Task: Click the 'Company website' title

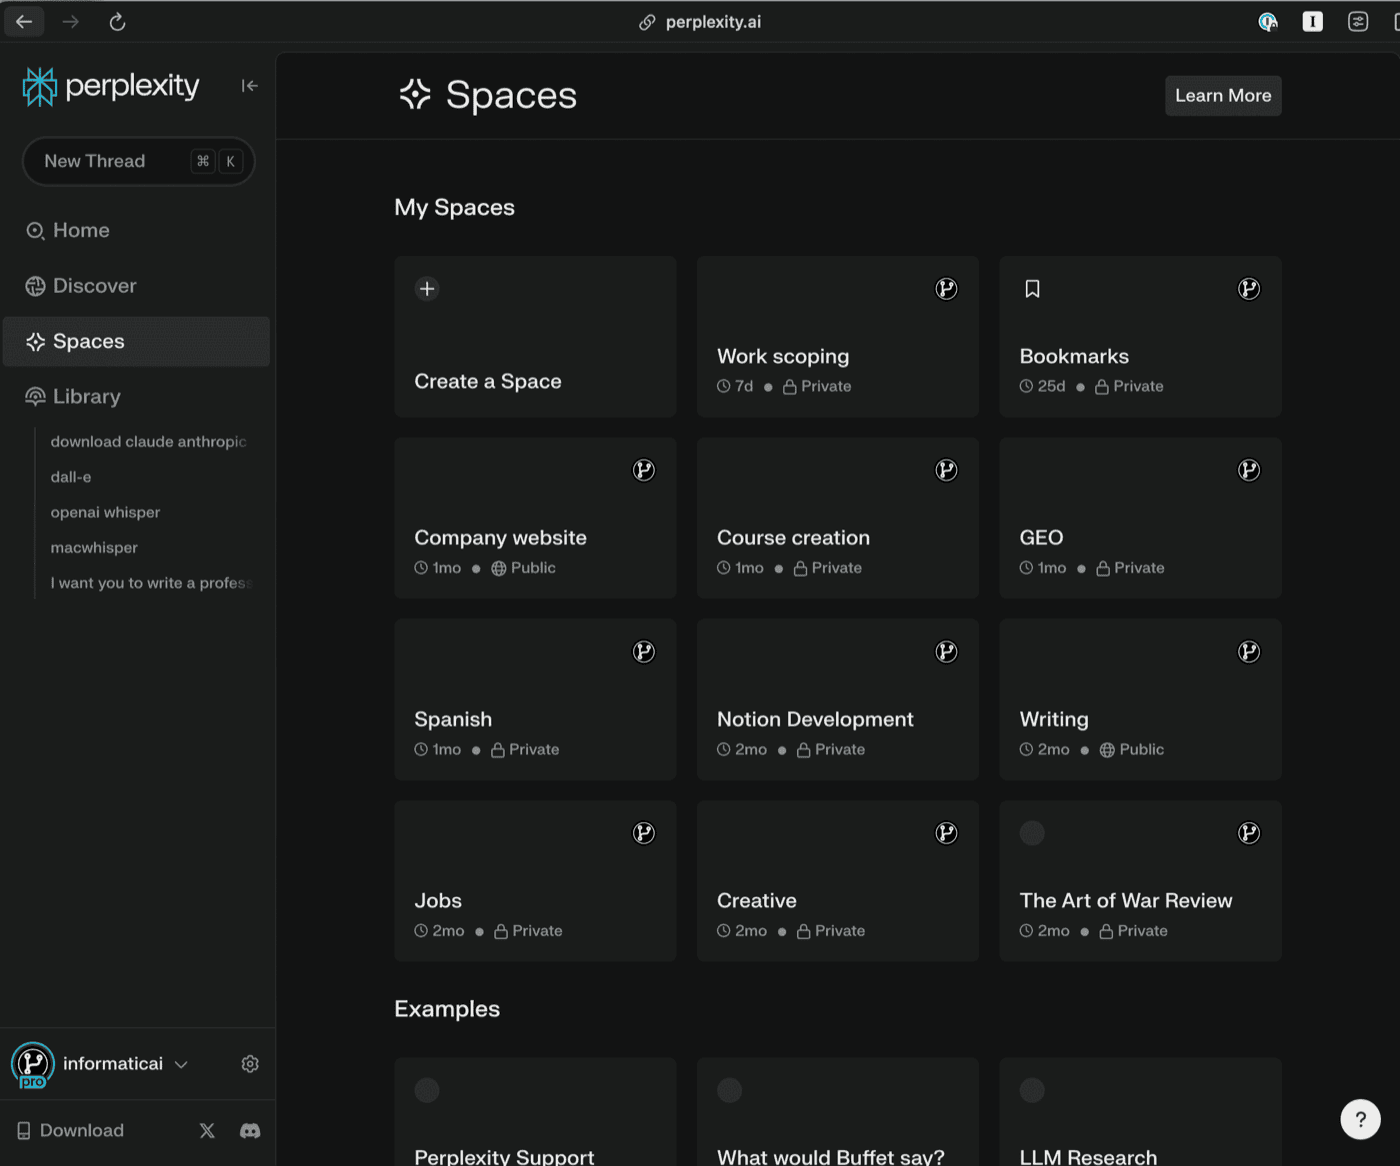Action: pos(500,538)
